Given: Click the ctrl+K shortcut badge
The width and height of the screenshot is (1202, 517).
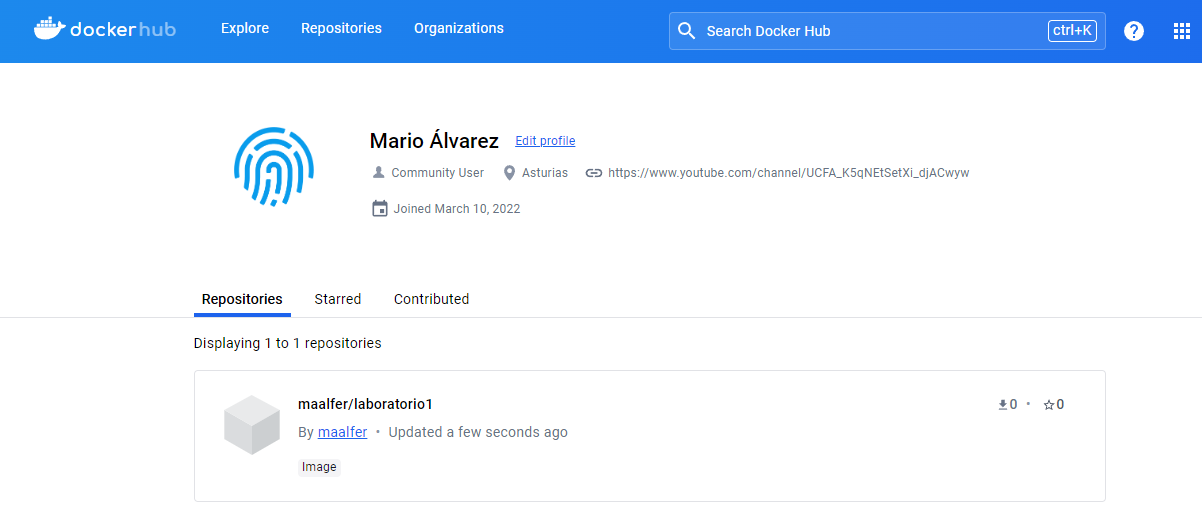Looking at the screenshot, I should (1072, 31).
